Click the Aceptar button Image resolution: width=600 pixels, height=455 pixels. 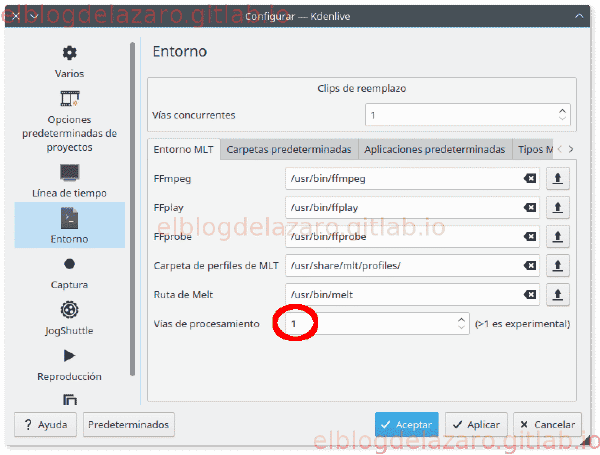[407, 424]
